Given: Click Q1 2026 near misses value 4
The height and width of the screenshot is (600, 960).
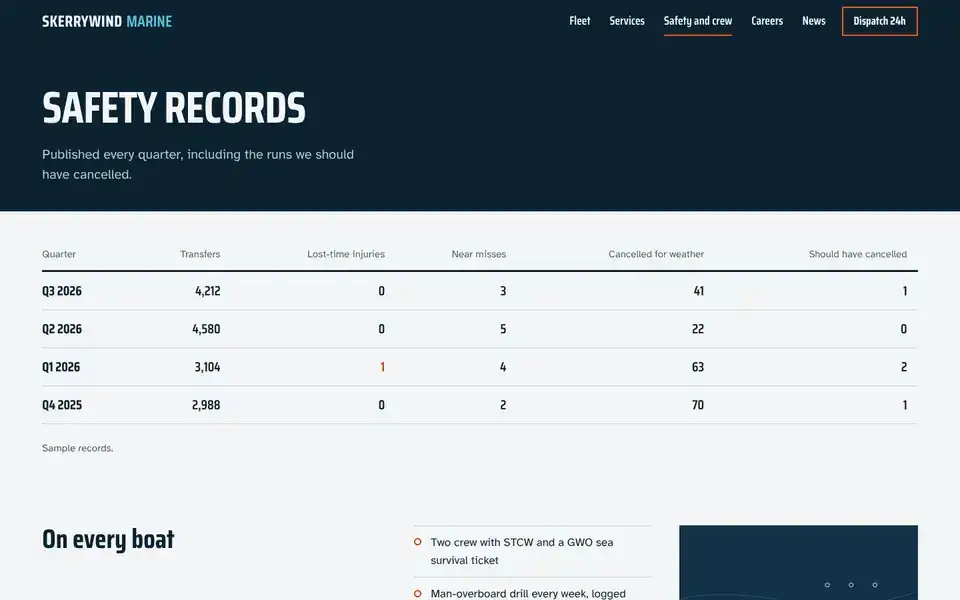Looking at the screenshot, I should 503,367.
